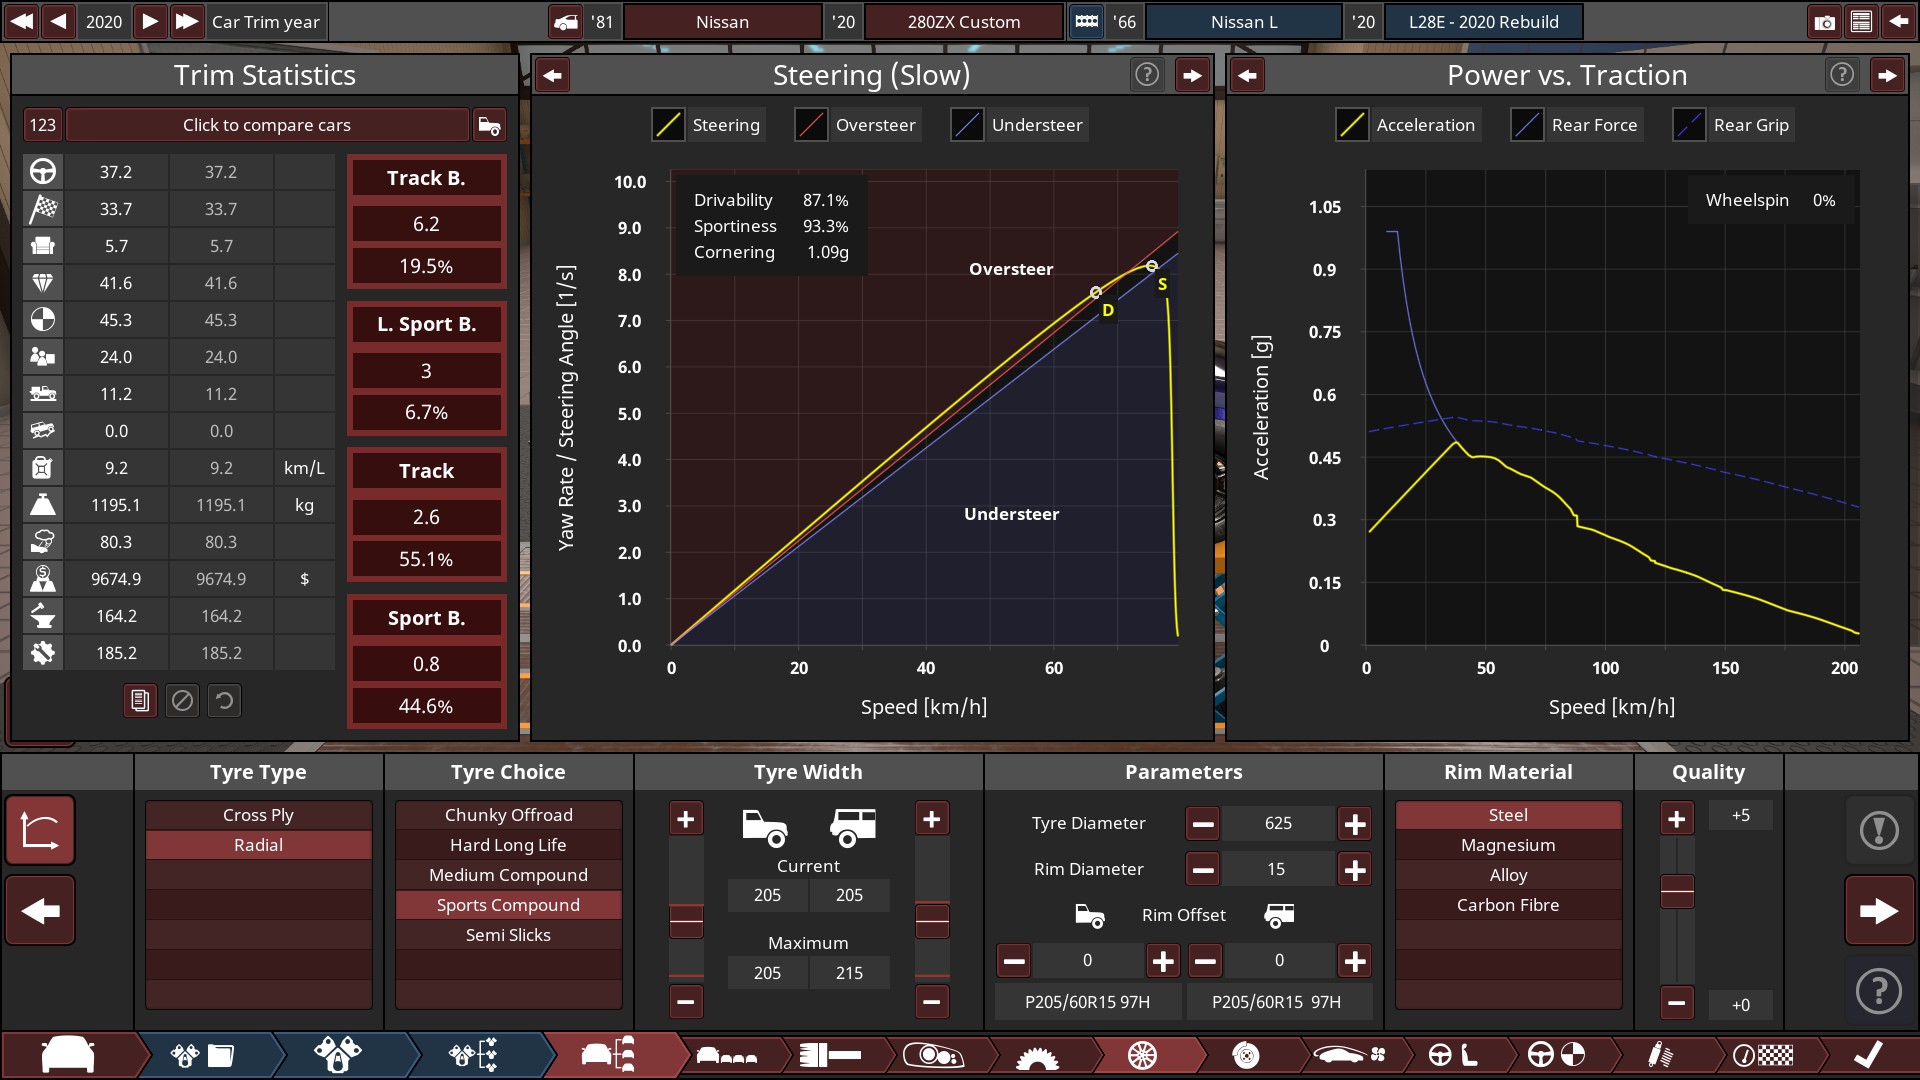The image size is (1920, 1080).
Task: Go to previous graph in Power vs. Traction
Action: (1247, 75)
